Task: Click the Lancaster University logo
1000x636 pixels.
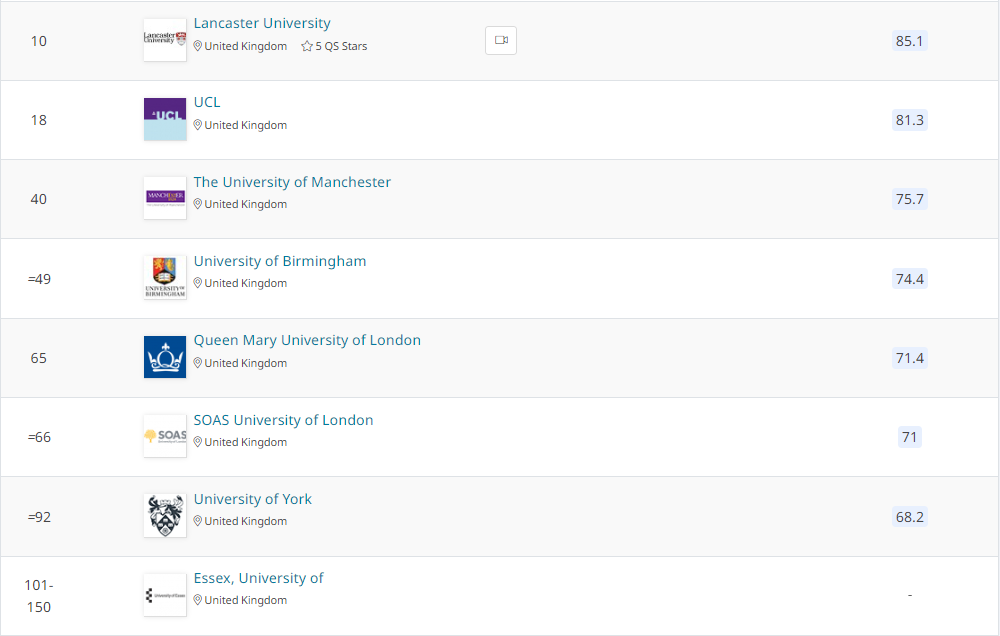Action: (x=165, y=40)
